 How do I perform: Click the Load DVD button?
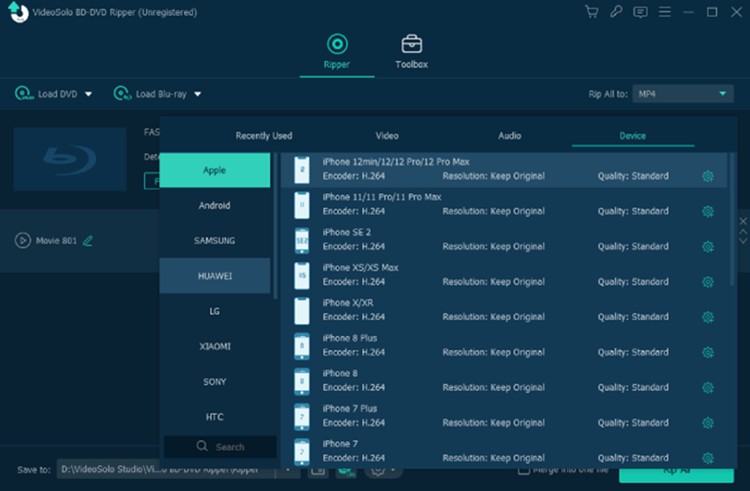46,94
